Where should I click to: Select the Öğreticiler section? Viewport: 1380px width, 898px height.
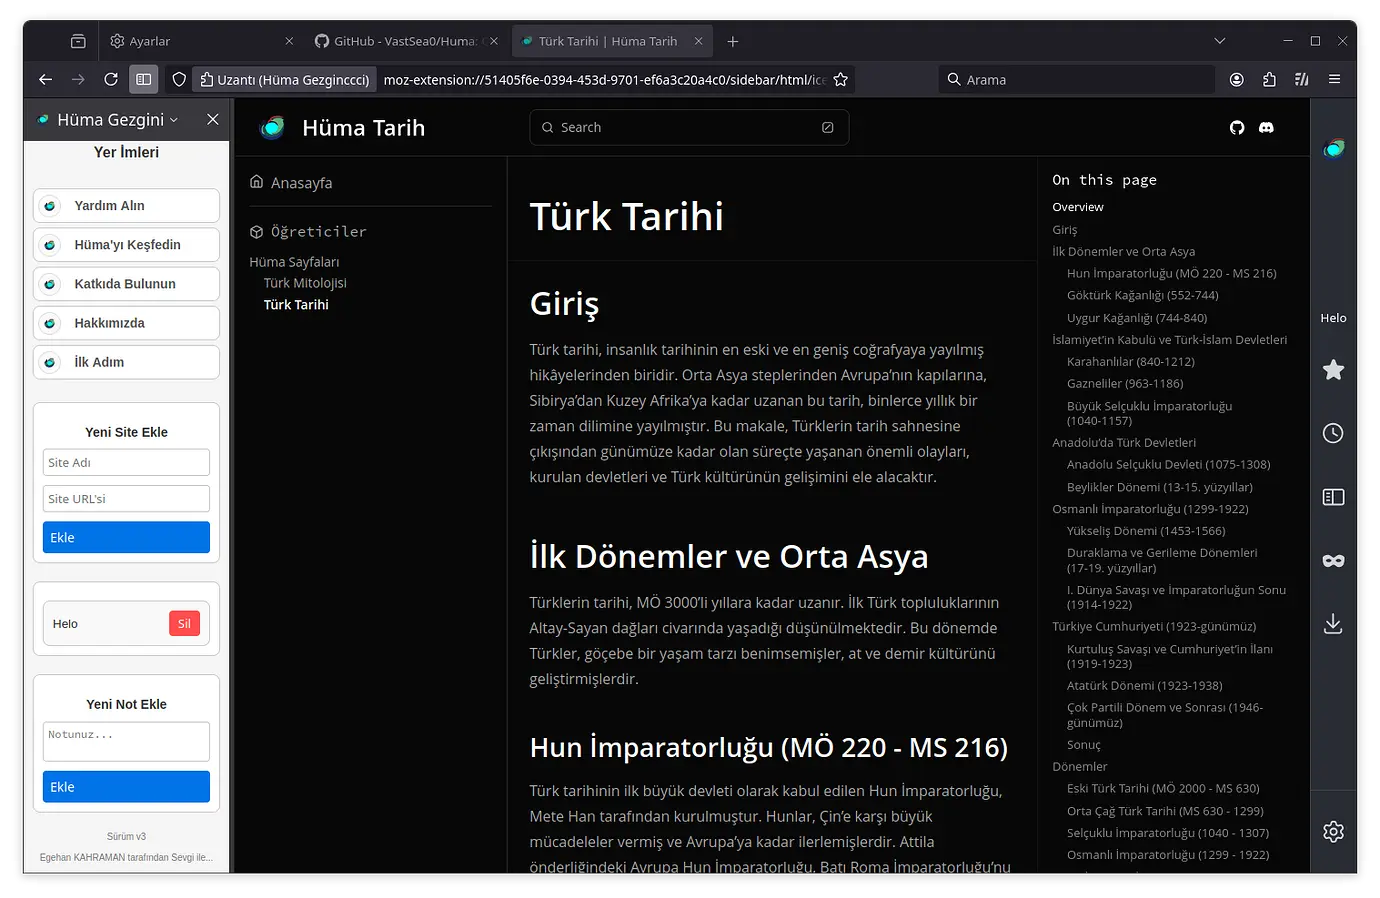(308, 232)
